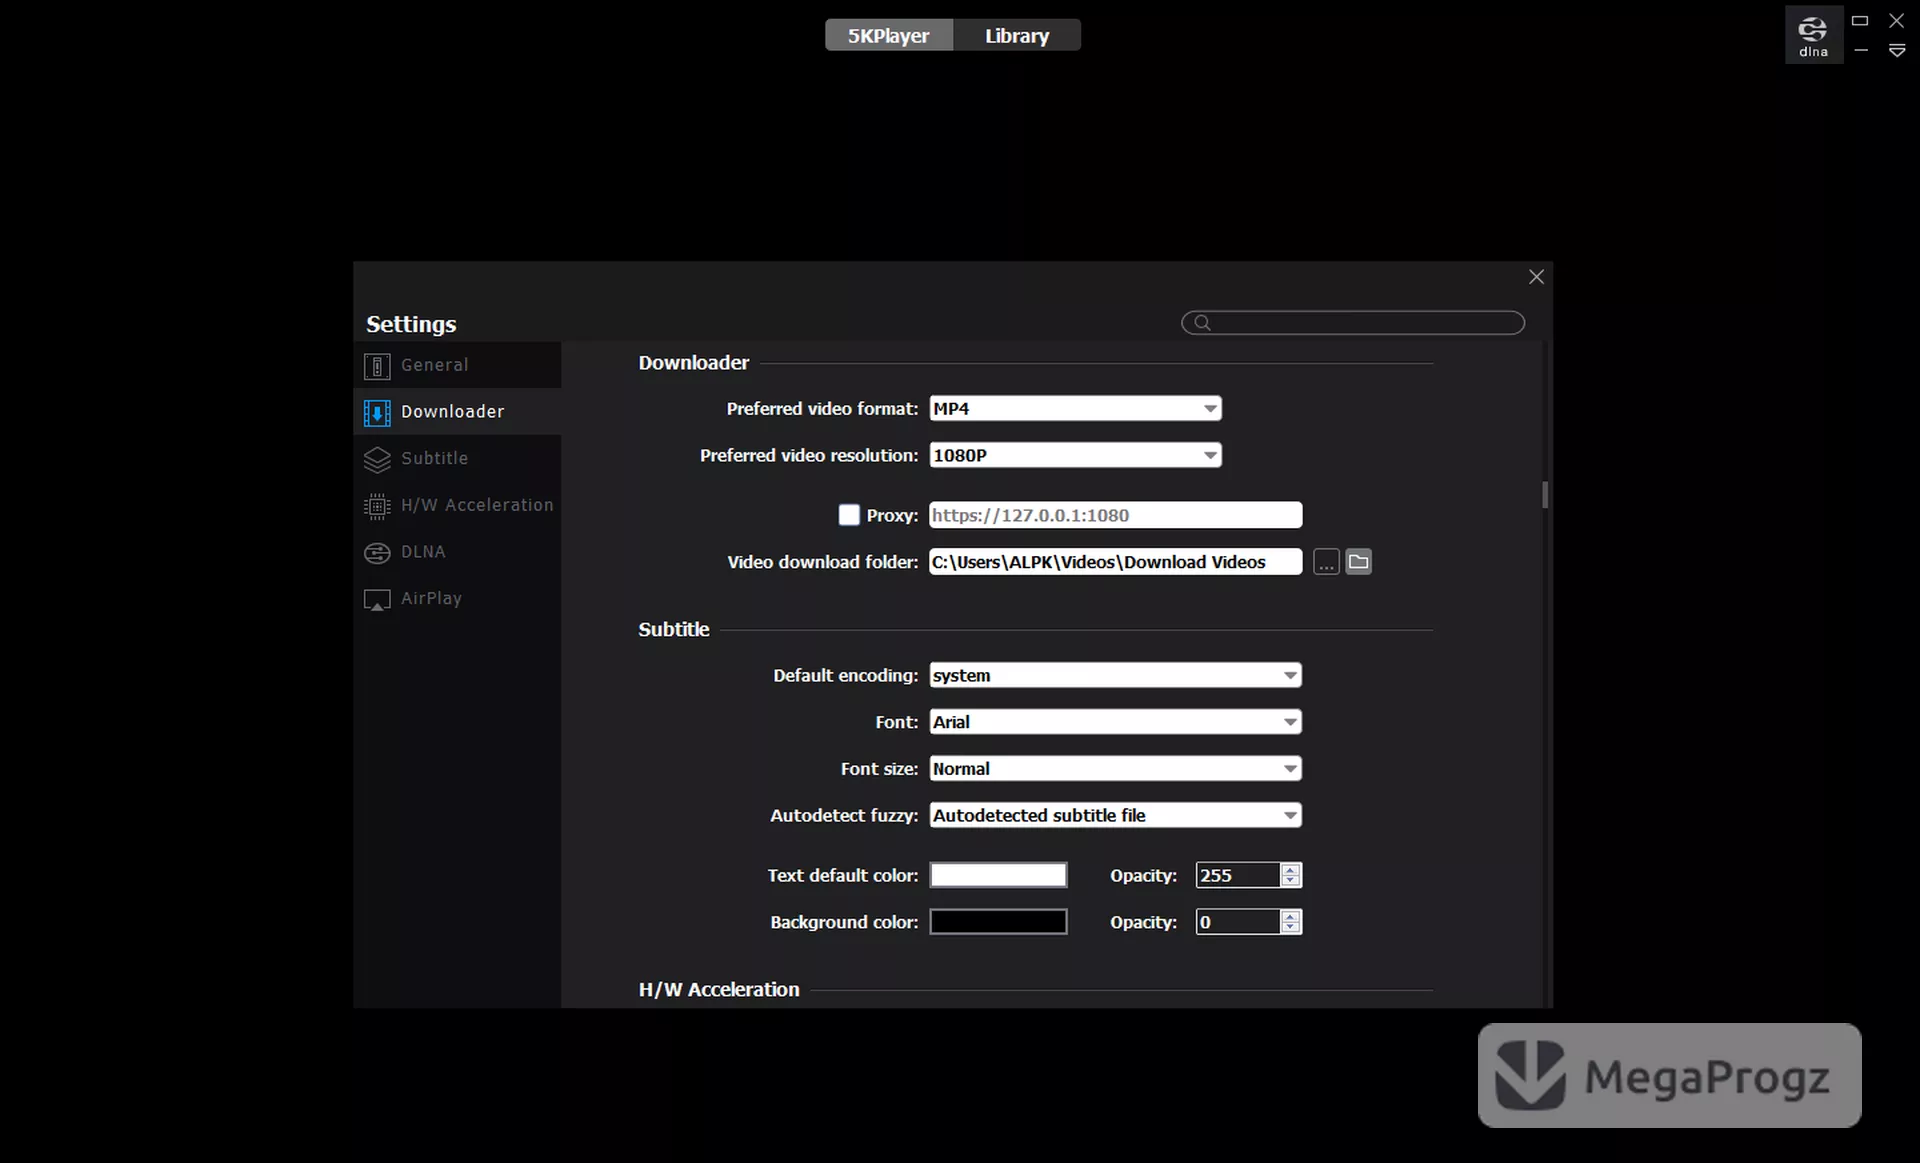Expand the Preferred video format dropdown
The width and height of the screenshot is (1920, 1163).
1075,408
